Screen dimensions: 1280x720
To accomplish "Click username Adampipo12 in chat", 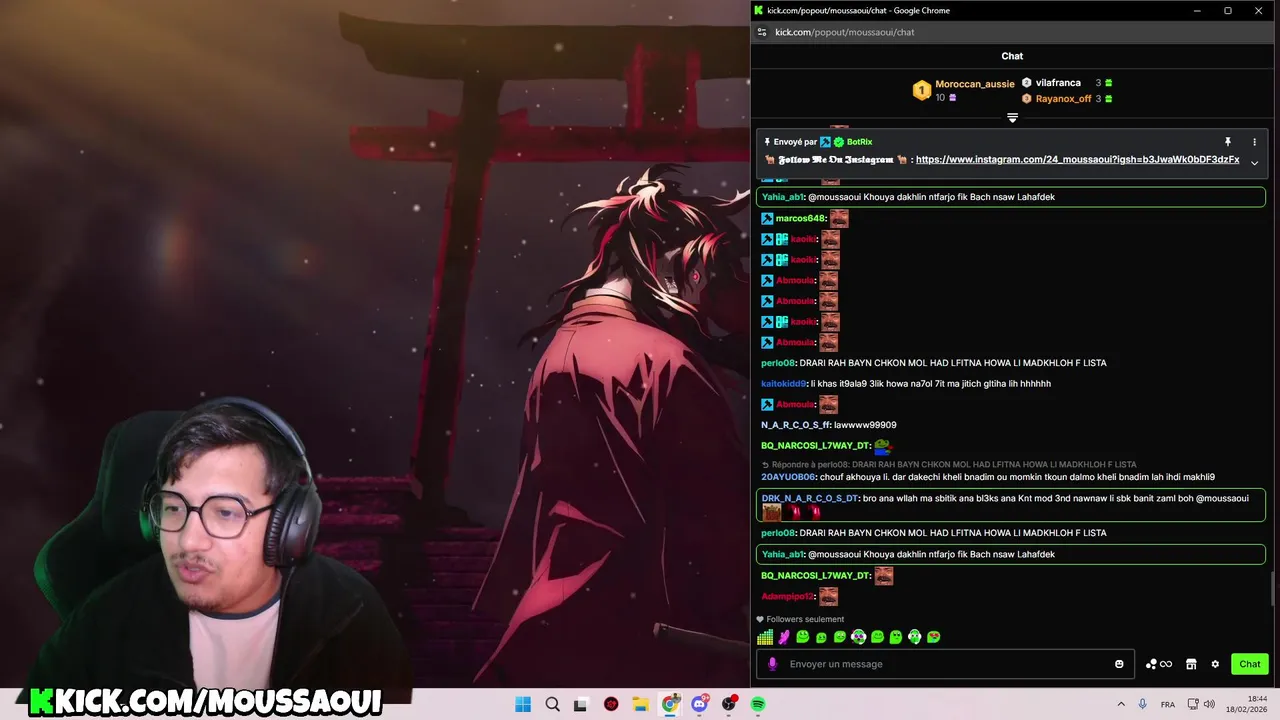I will pos(787,596).
